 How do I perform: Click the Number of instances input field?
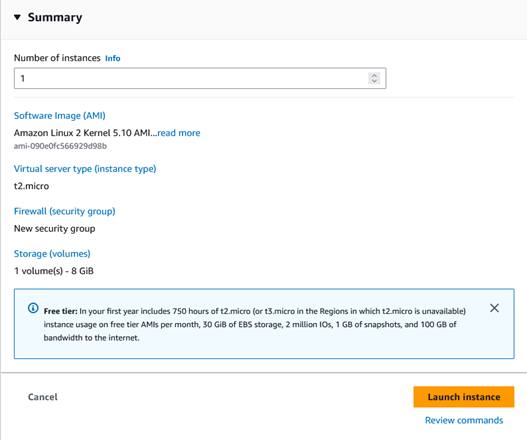pos(200,78)
